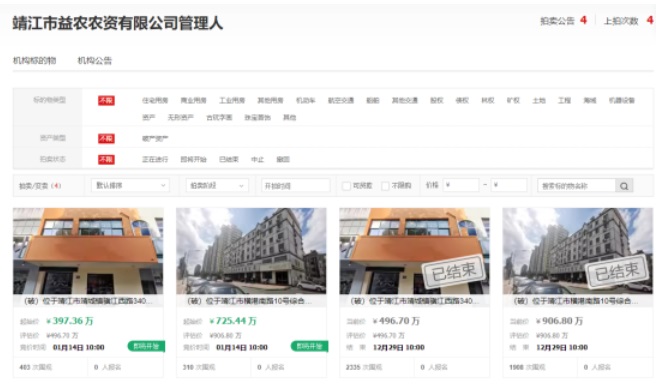Toggle the 不限购 checkbox
The height and width of the screenshot is (390, 665).
click(385, 186)
